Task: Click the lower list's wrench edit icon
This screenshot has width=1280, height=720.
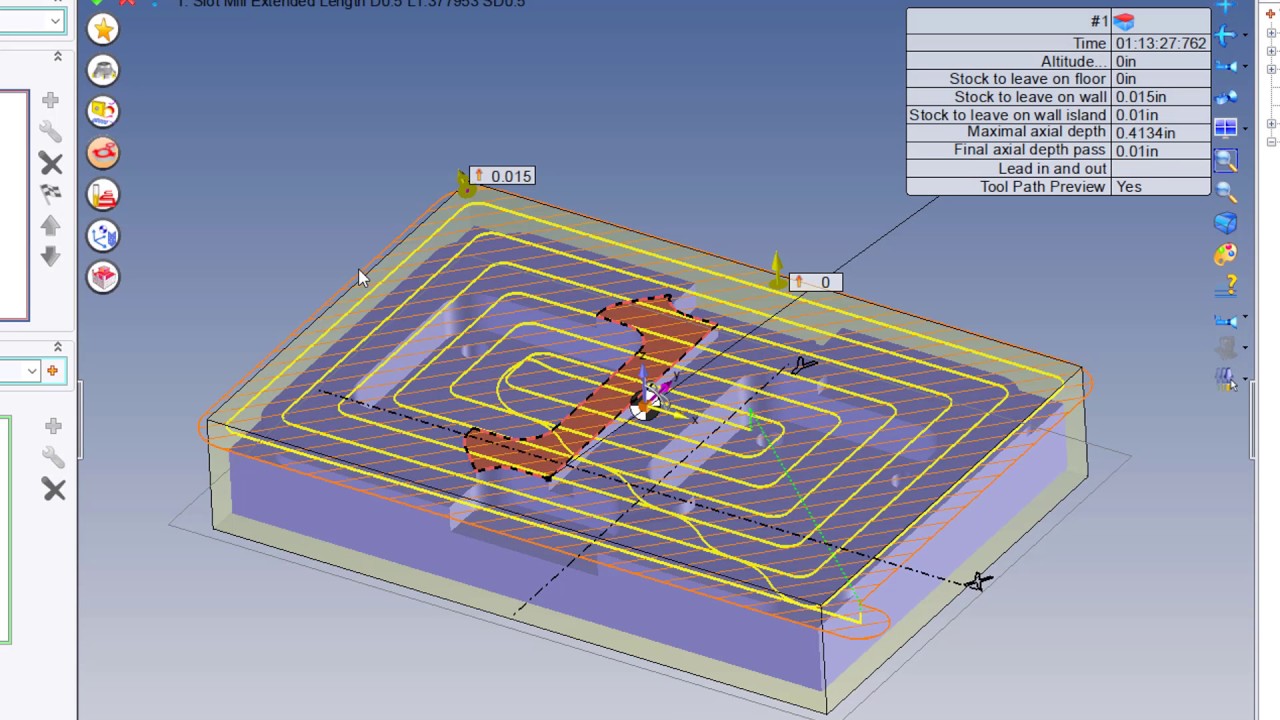Action: click(53, 457)
